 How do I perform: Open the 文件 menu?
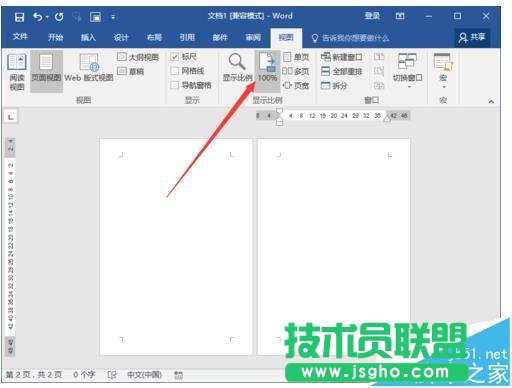(20, 37)
